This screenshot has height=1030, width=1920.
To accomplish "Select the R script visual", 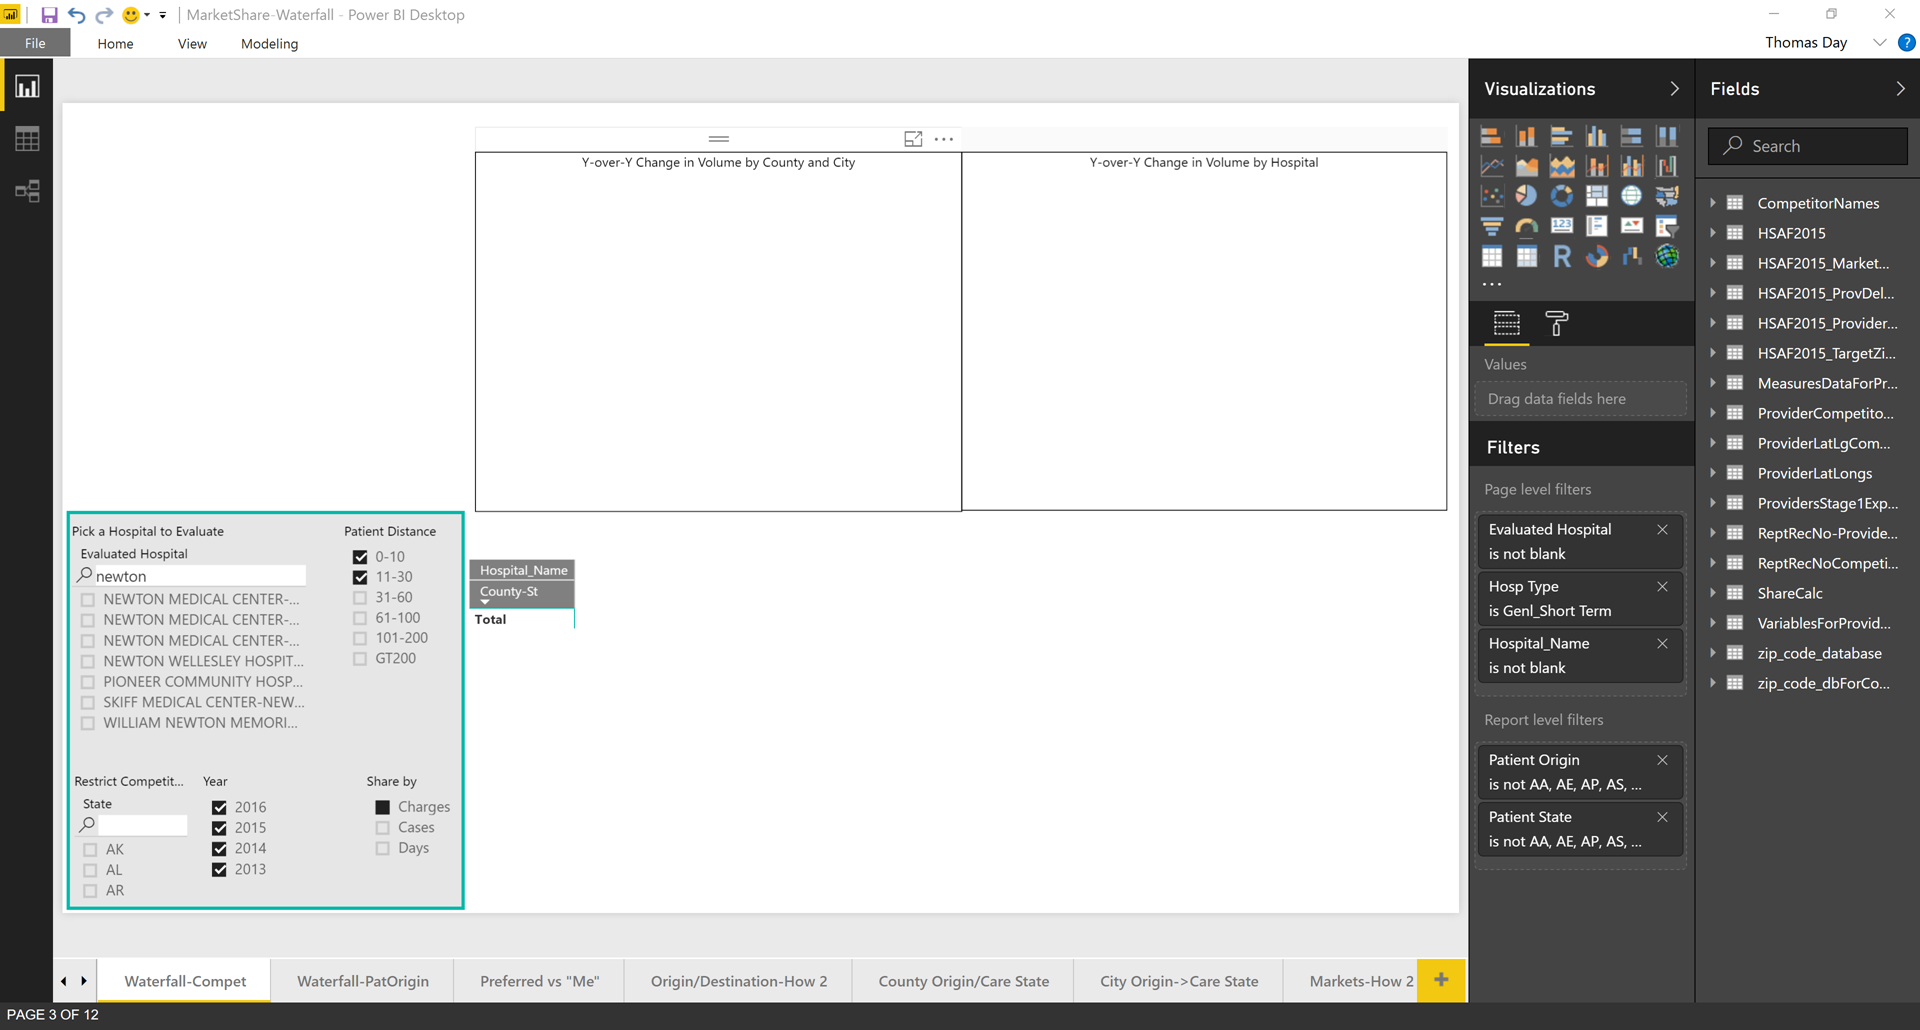I will point(1561,256).
